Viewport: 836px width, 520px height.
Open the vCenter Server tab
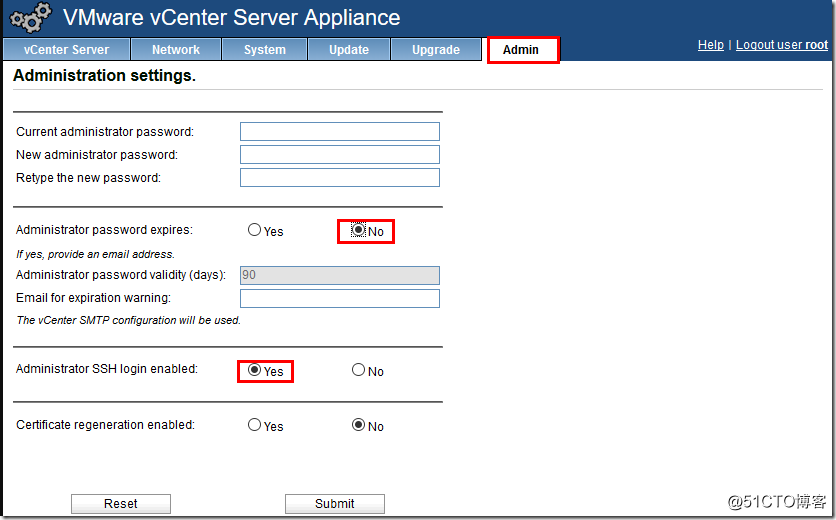coord(67,50)
